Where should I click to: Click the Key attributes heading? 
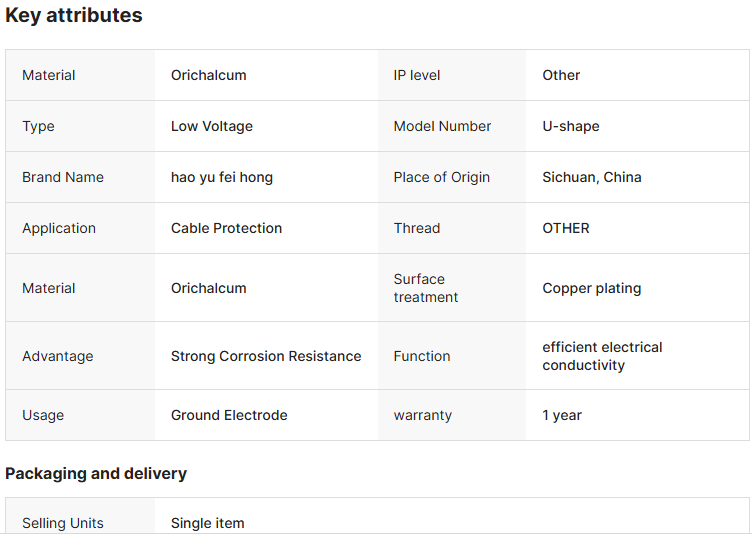74,16
